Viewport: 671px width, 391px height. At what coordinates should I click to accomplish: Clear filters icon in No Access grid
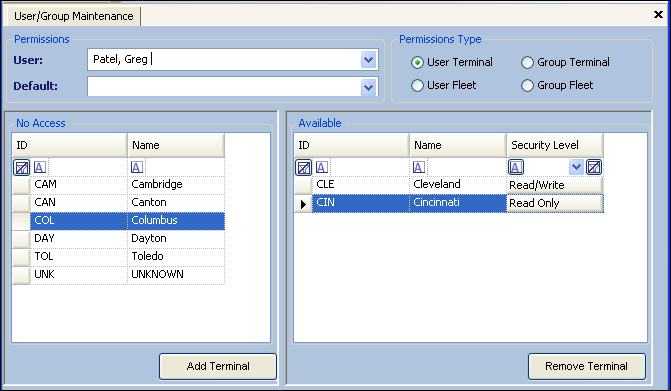(21, 167)
